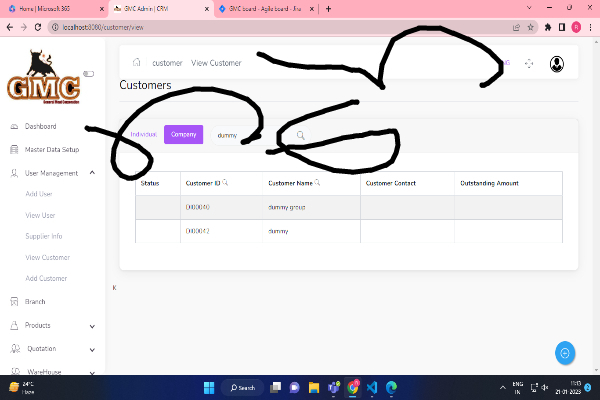
Task: Toggle the sidebar switch beside GMC logo
Action: point(88,73)
